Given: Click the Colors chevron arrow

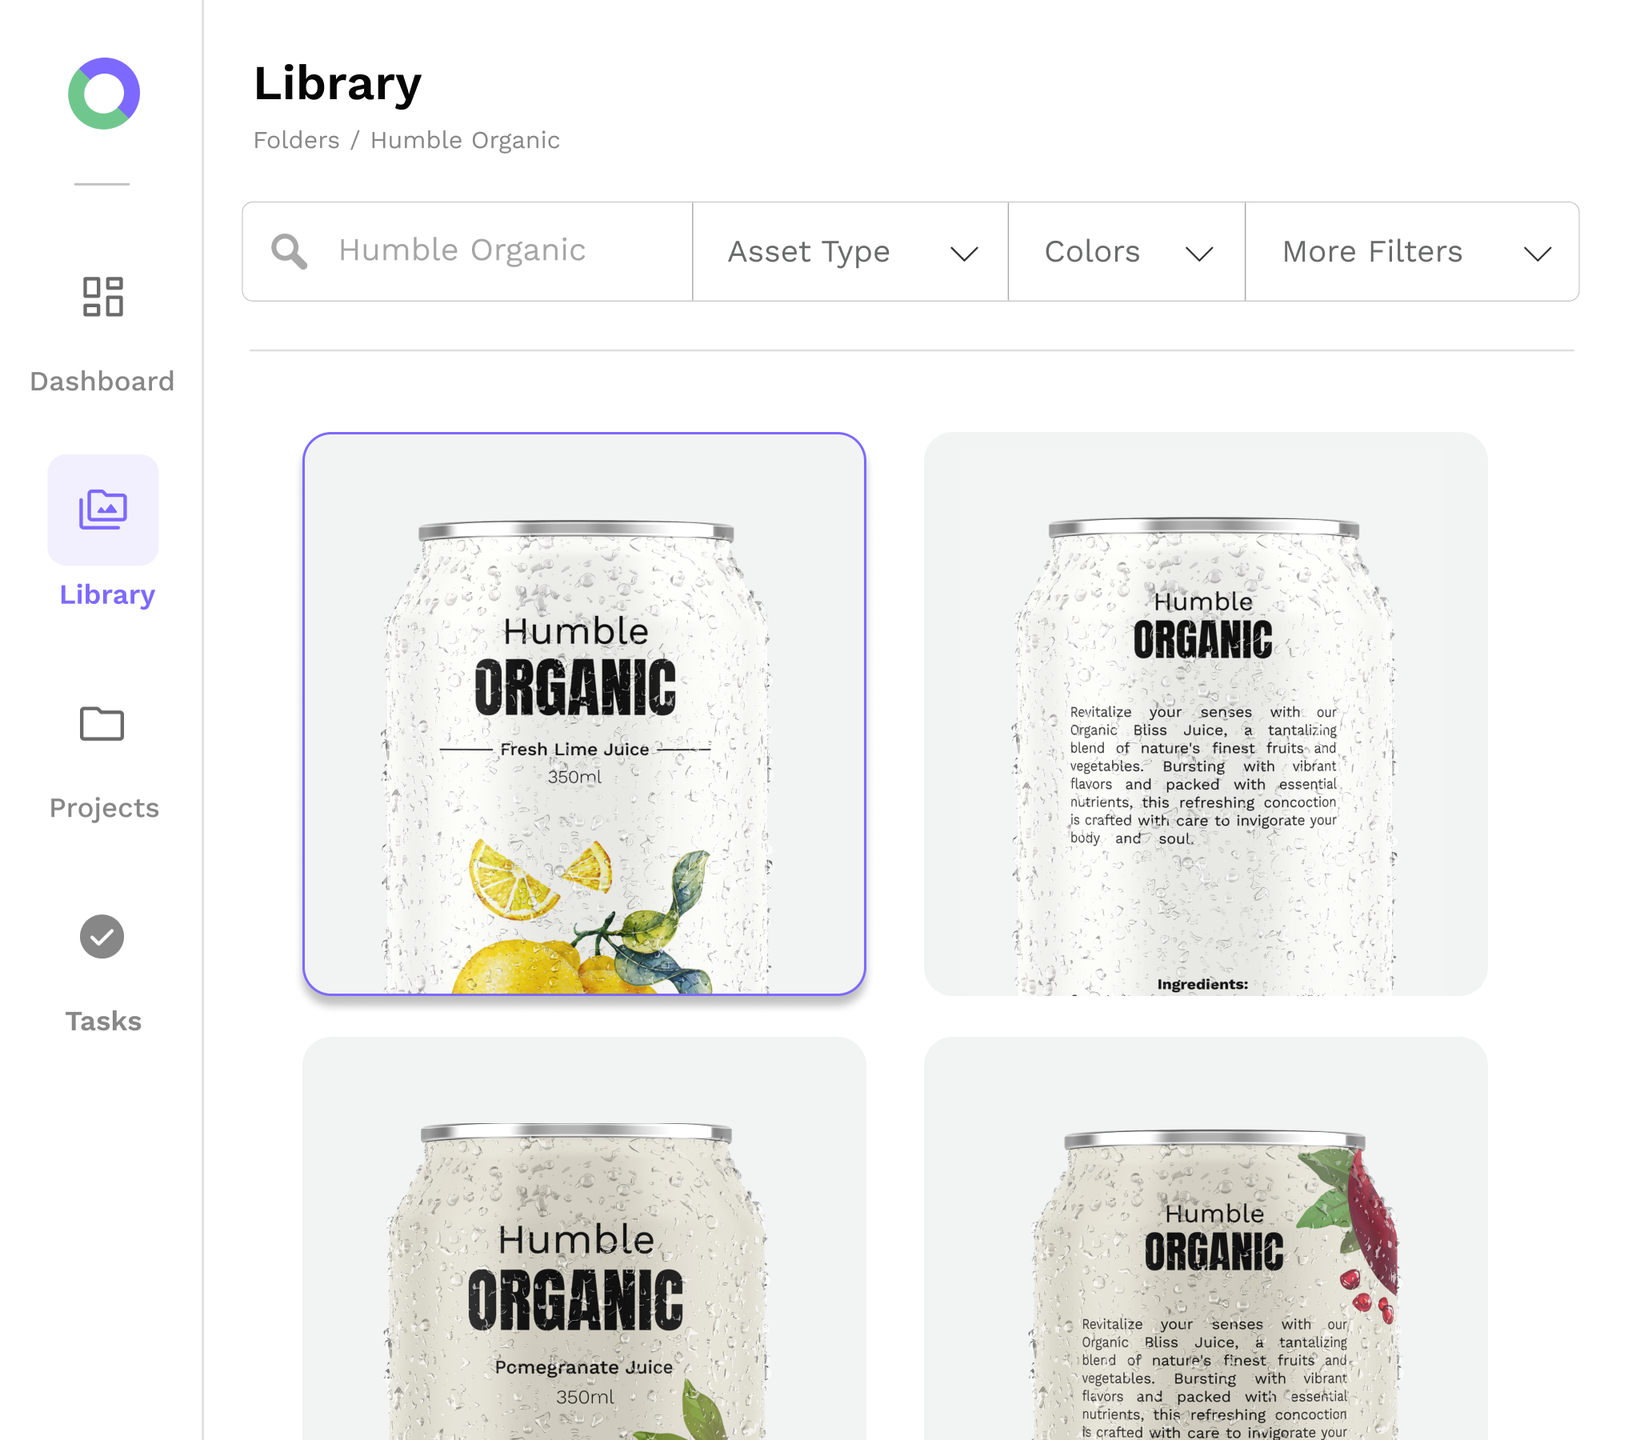Looking at the screenshot, I should (x=1199, y=254).
